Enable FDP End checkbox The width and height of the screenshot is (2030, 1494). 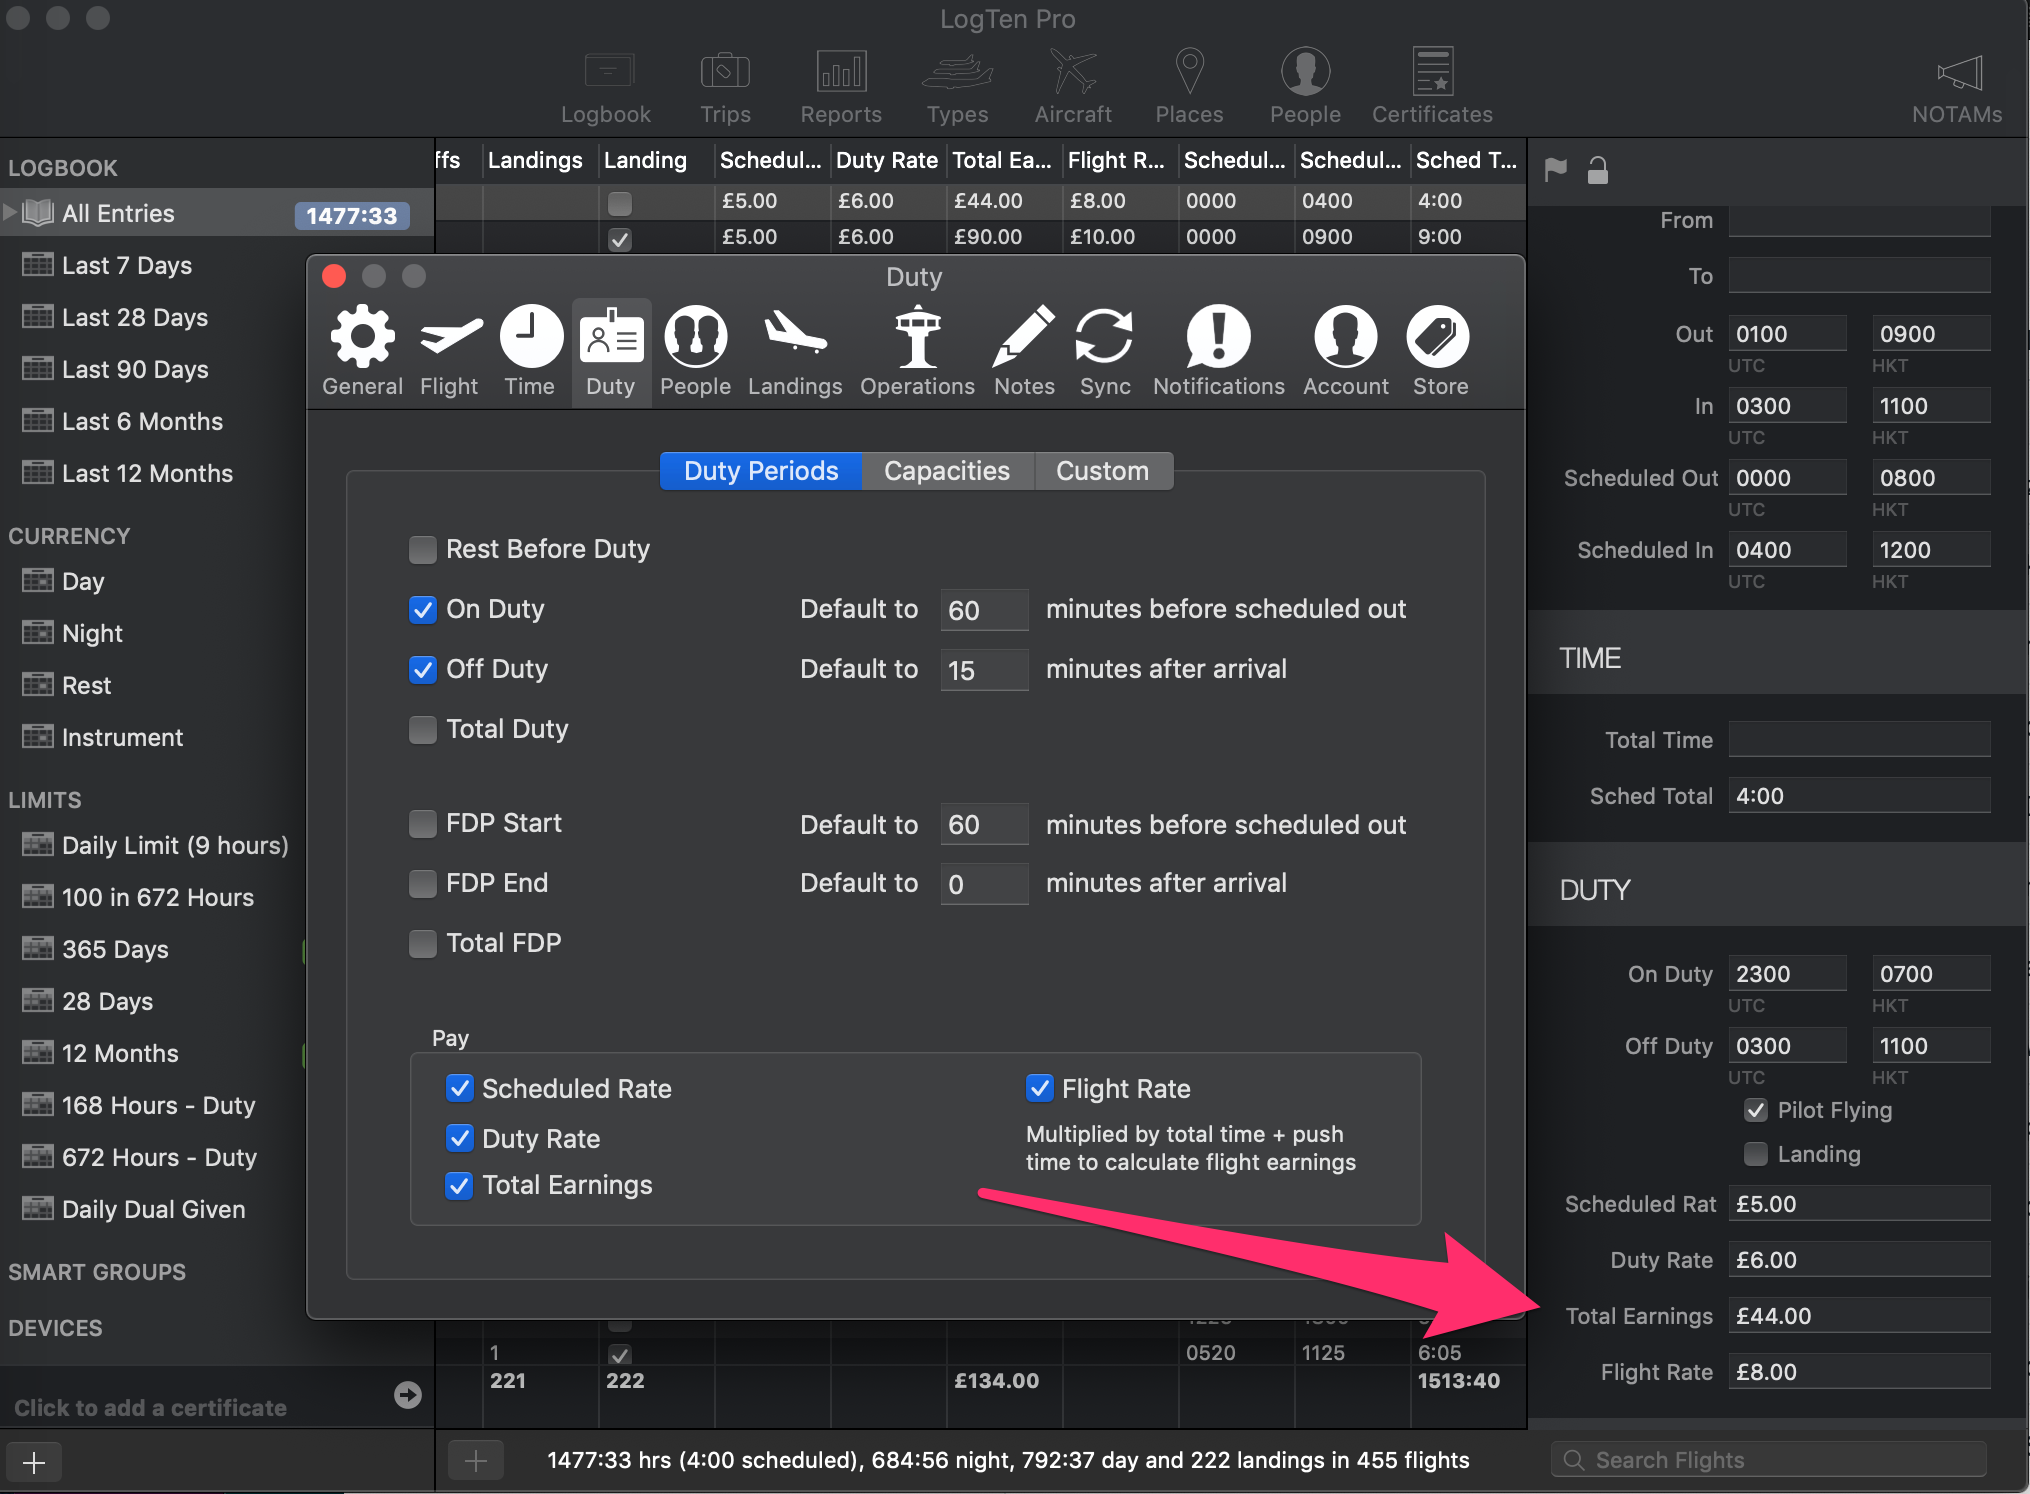pyautogui.click(x=423, y=884)
